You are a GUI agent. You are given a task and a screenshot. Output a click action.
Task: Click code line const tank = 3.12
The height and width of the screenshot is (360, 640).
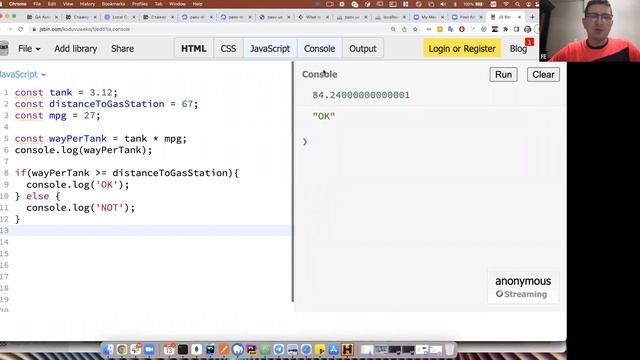(x=66, y=93)
